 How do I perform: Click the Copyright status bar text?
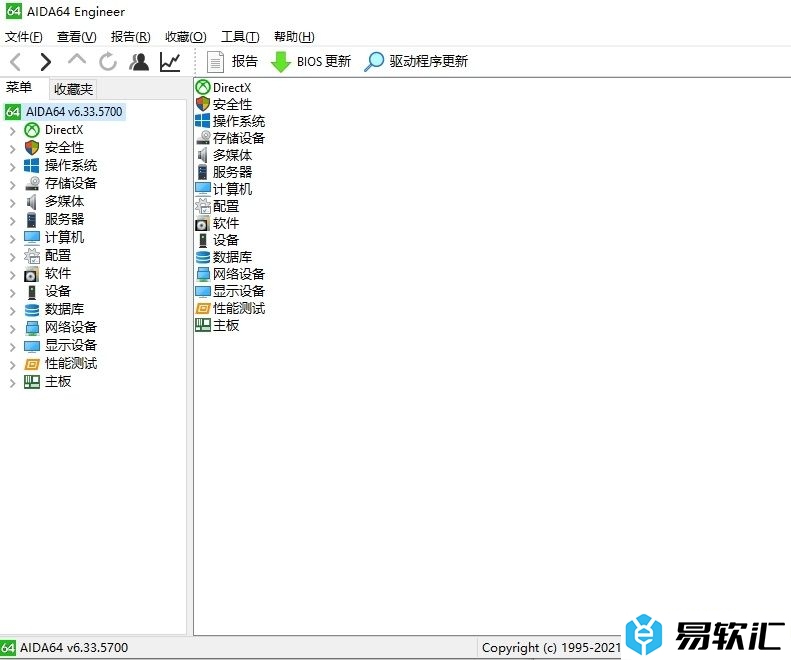click(x=551, y=647)
